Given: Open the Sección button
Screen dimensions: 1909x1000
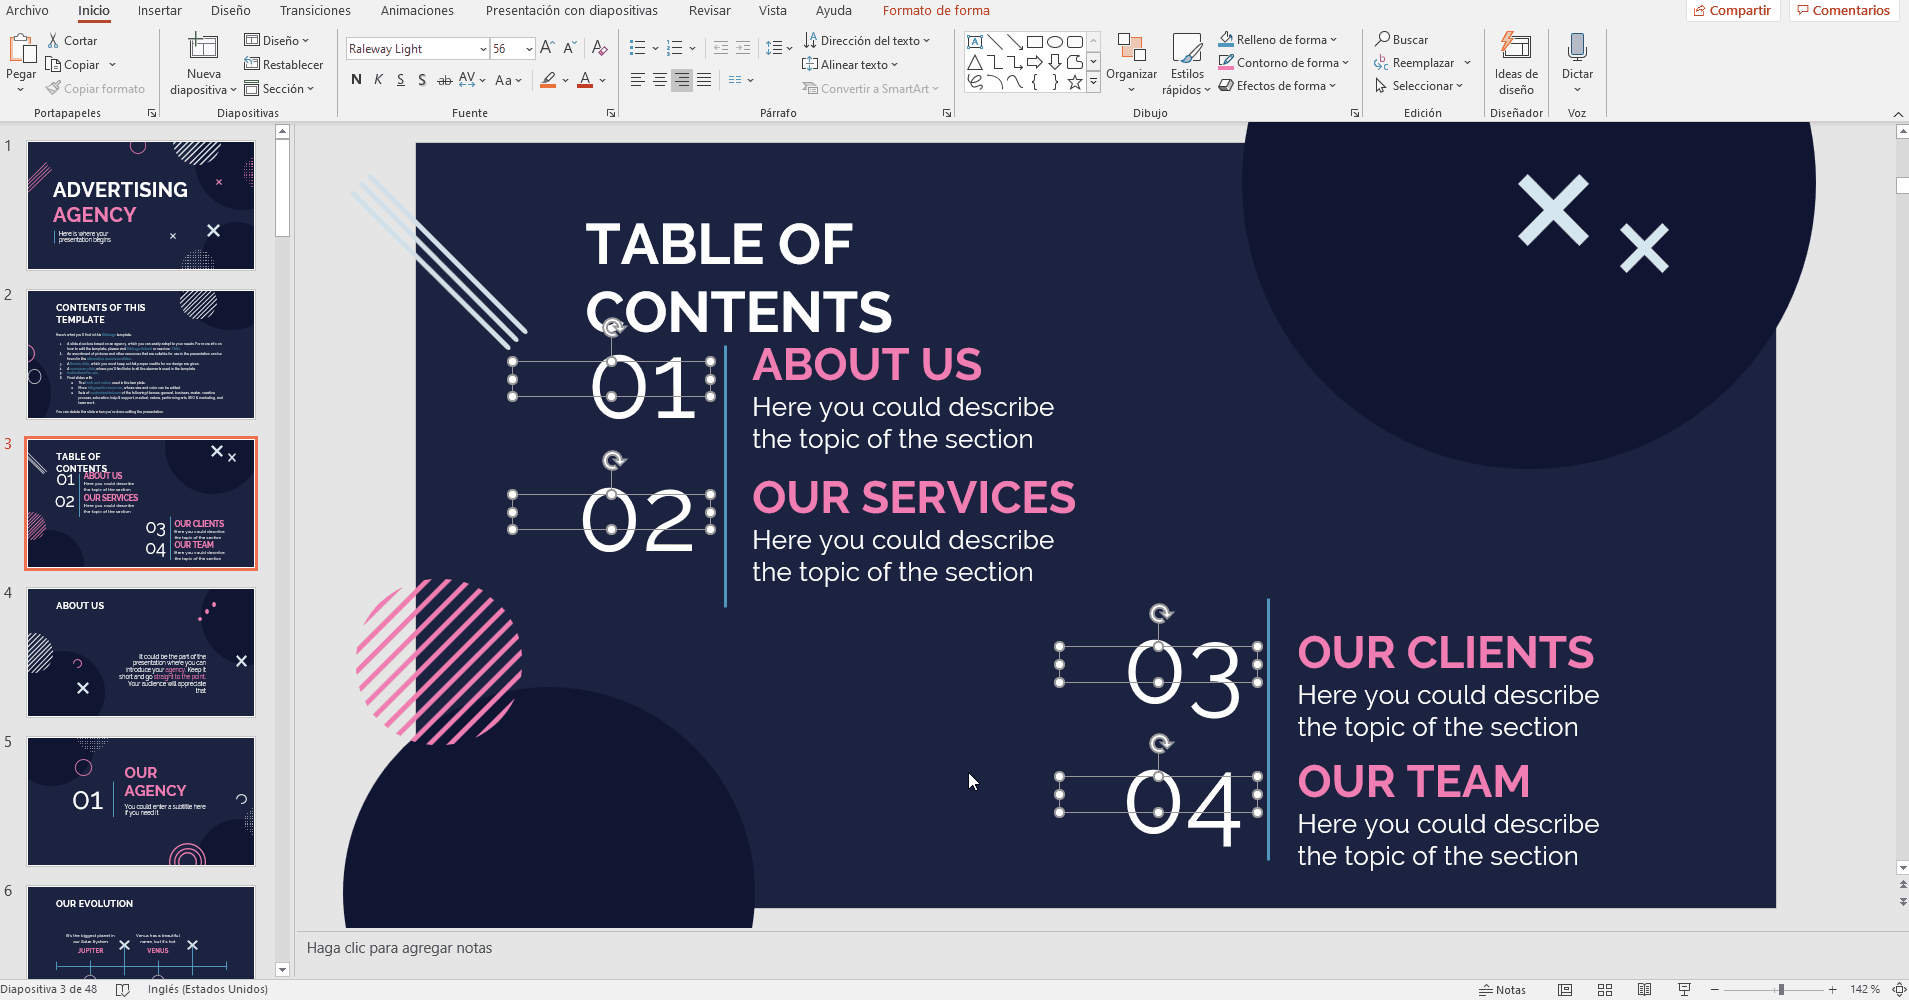Looking at the screenshot, I should pos(279,89).
